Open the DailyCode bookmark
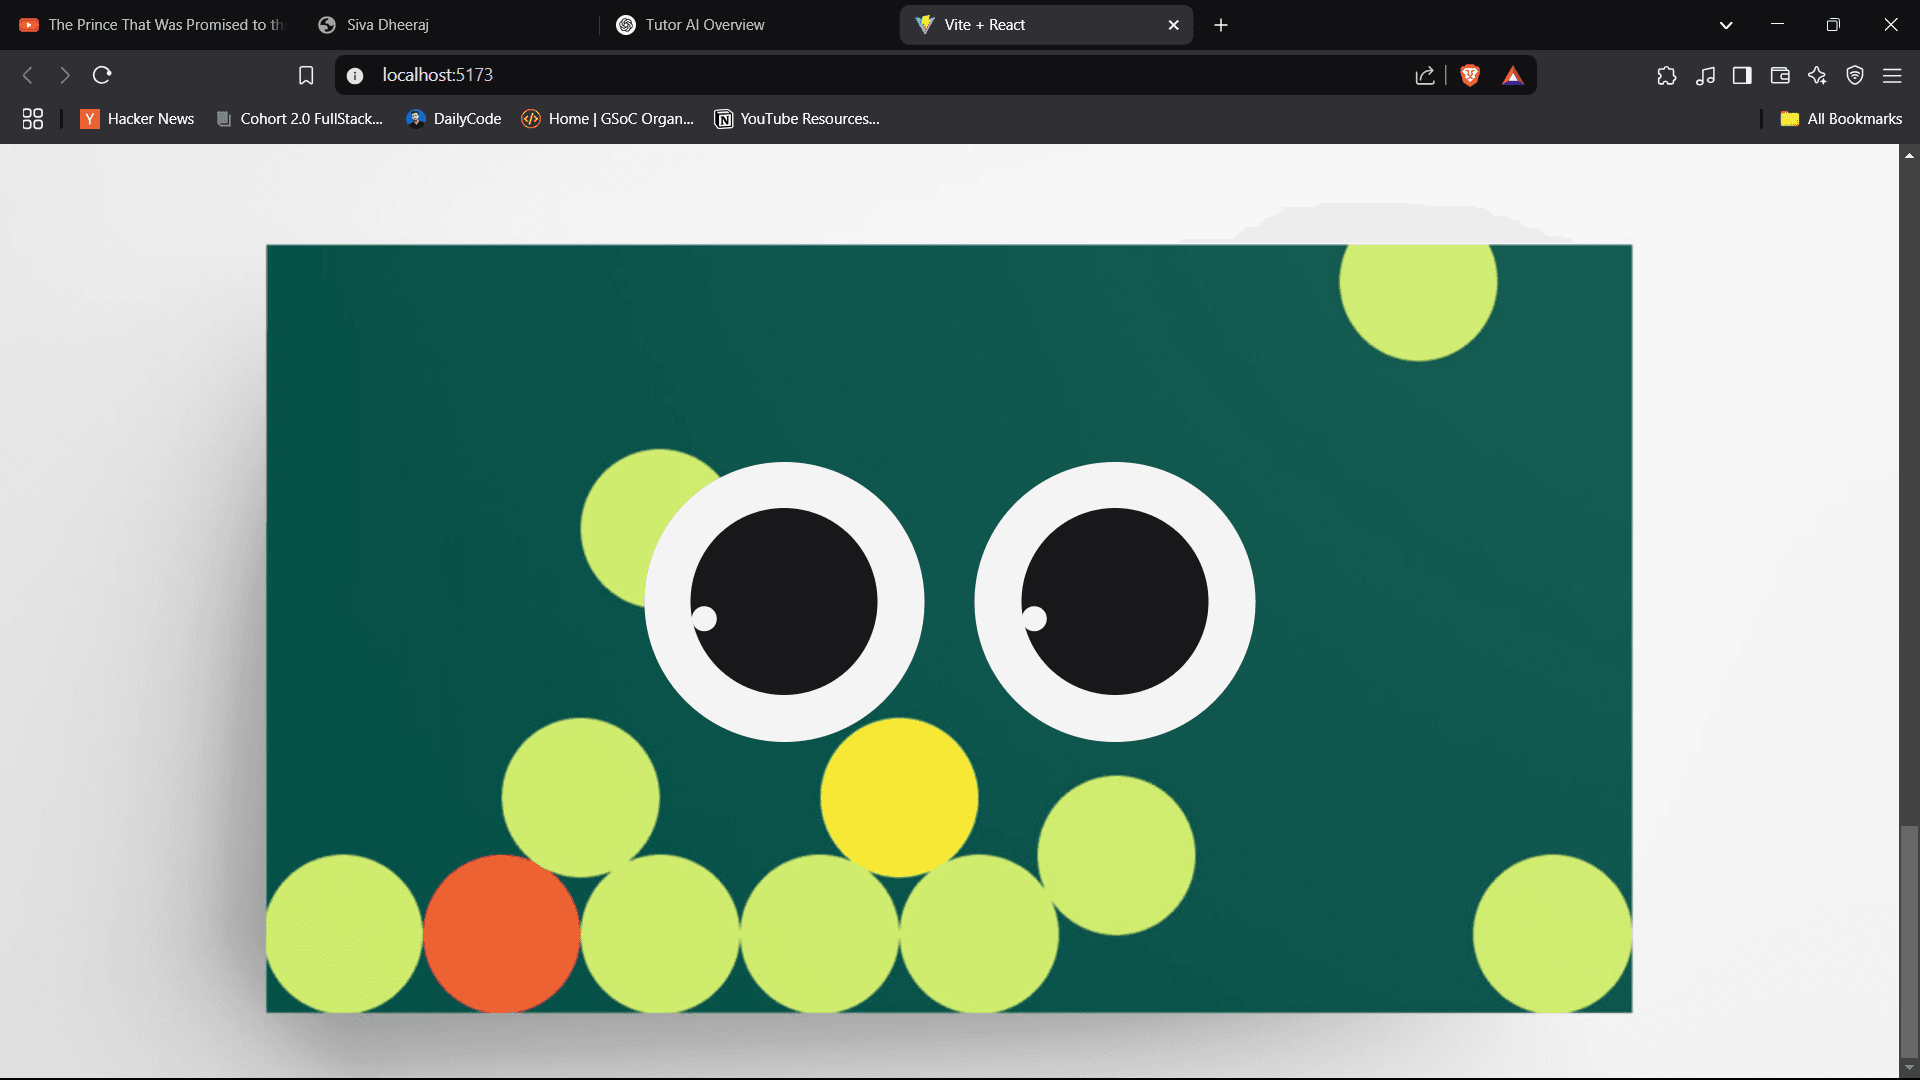 (454, 119)
